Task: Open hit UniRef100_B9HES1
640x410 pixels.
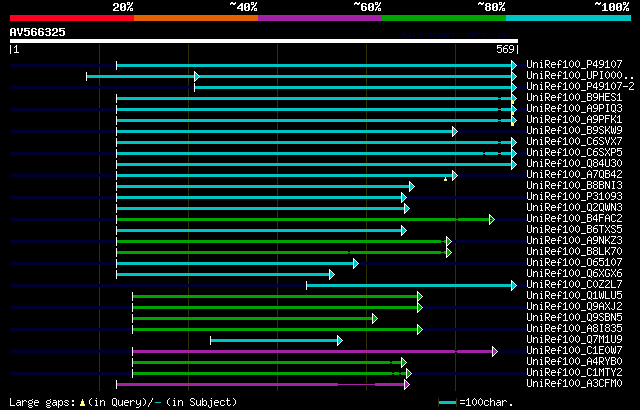Action: point(574,98)
